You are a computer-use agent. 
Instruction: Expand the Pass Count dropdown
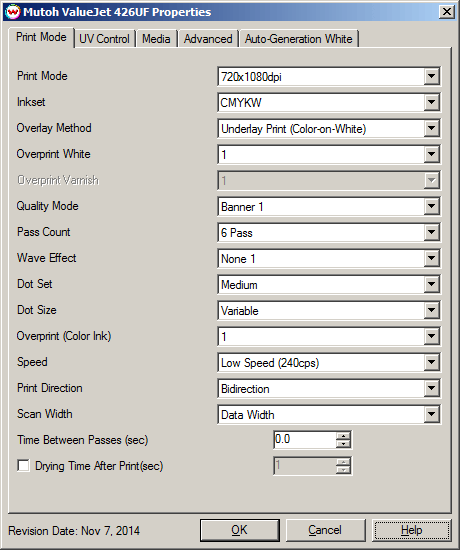[x=329, y=232]
